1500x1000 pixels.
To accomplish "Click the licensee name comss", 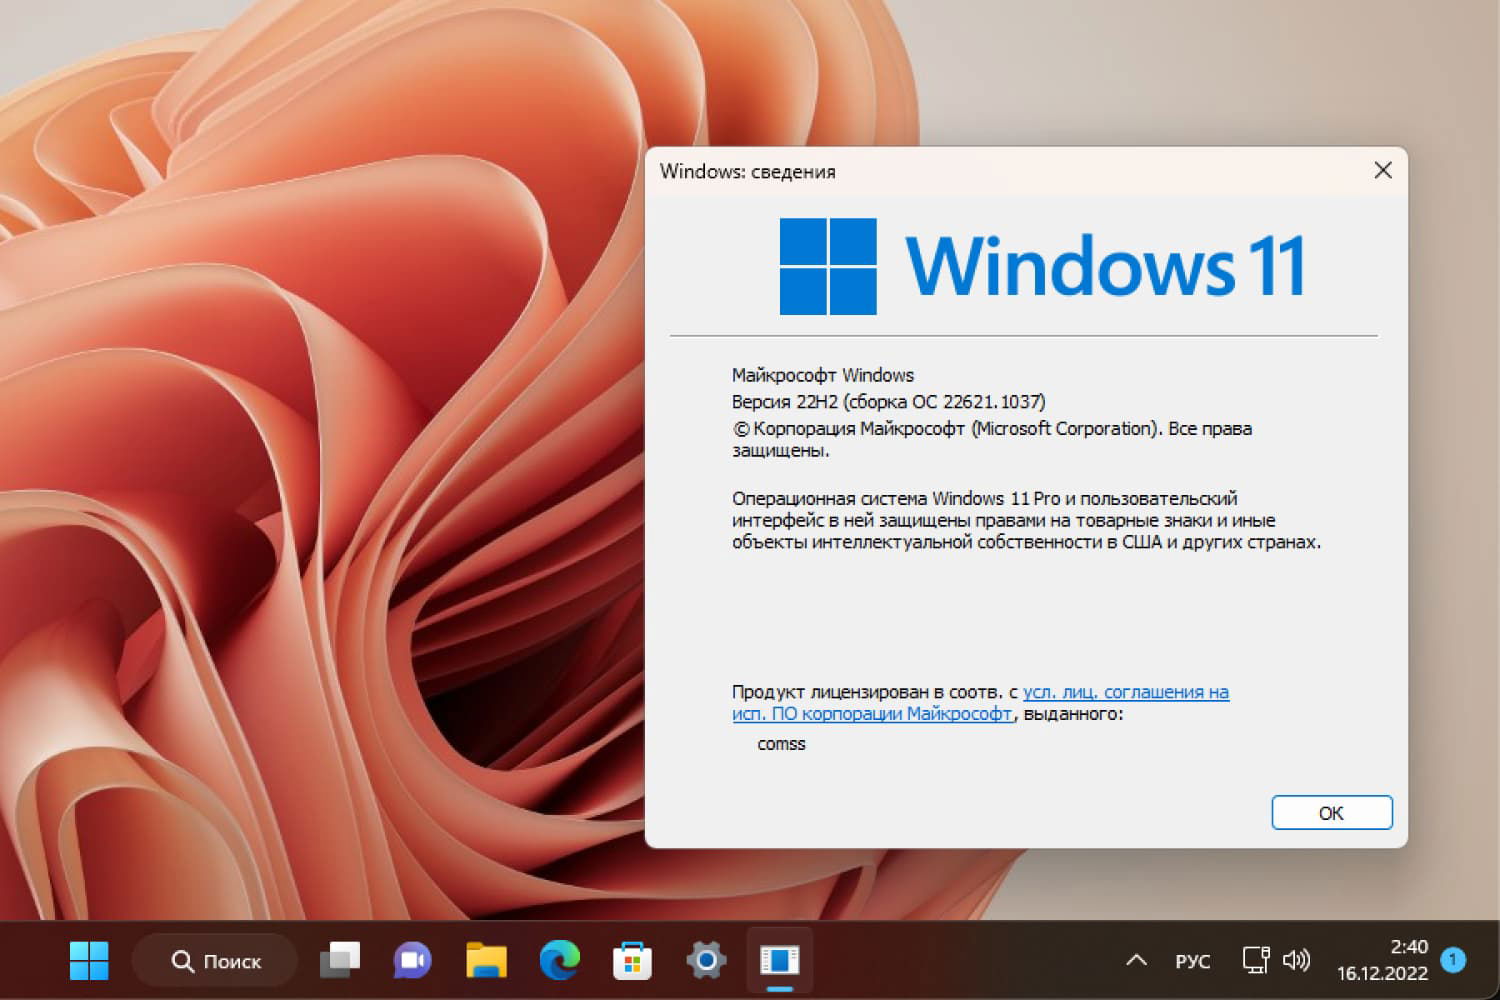I will 781,744.
